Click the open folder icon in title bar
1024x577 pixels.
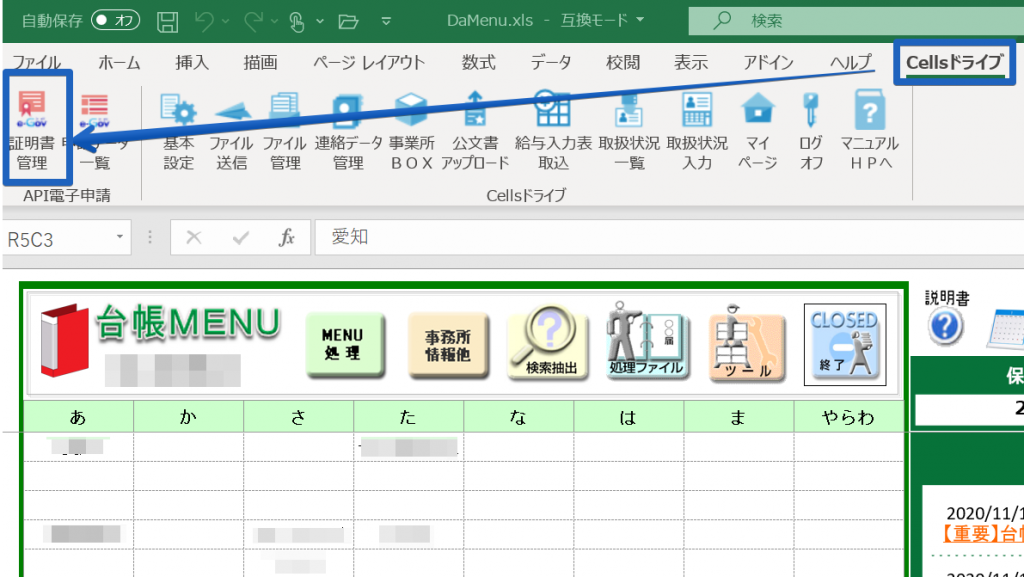pos(349,22)
